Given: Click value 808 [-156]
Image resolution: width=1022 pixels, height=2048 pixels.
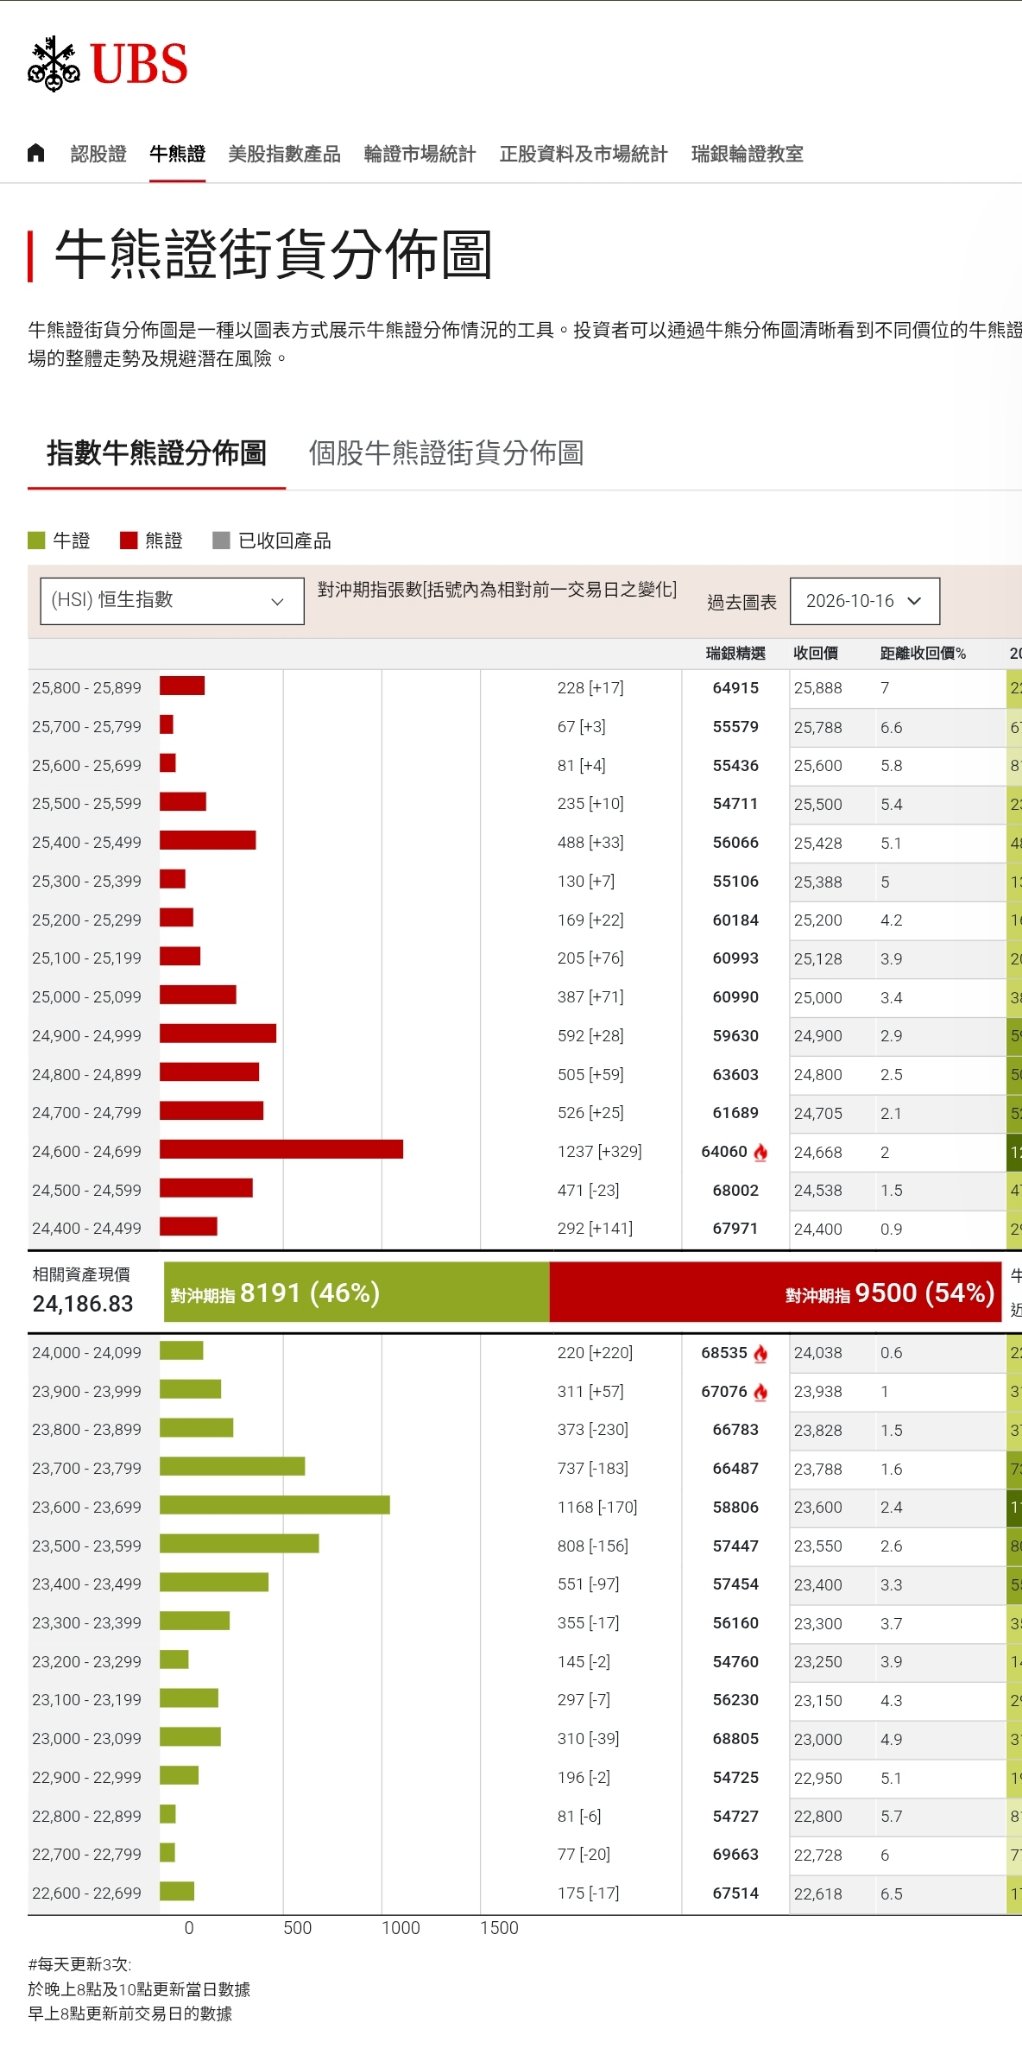Looking at the screenshot, I should click(x=593, y=1546).
